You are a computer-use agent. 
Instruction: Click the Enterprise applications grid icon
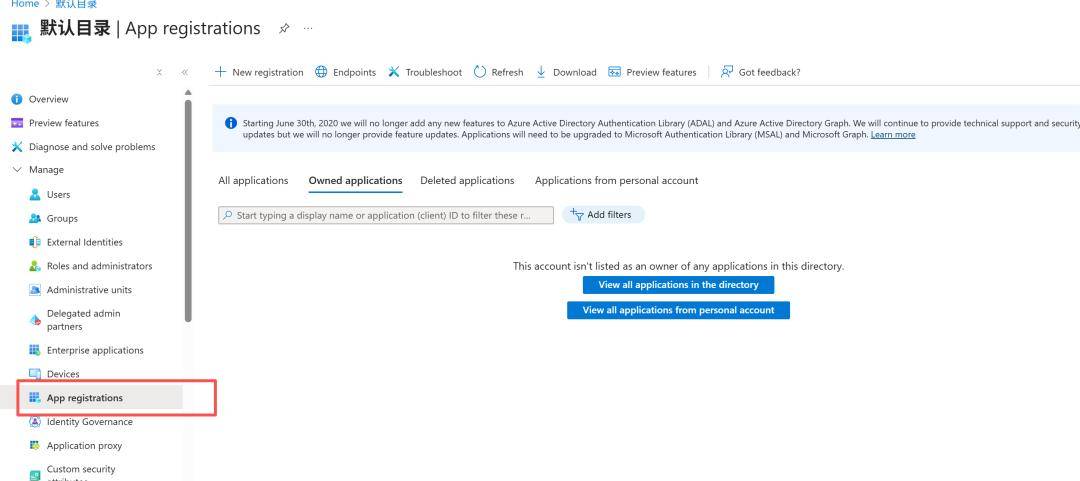35,350
